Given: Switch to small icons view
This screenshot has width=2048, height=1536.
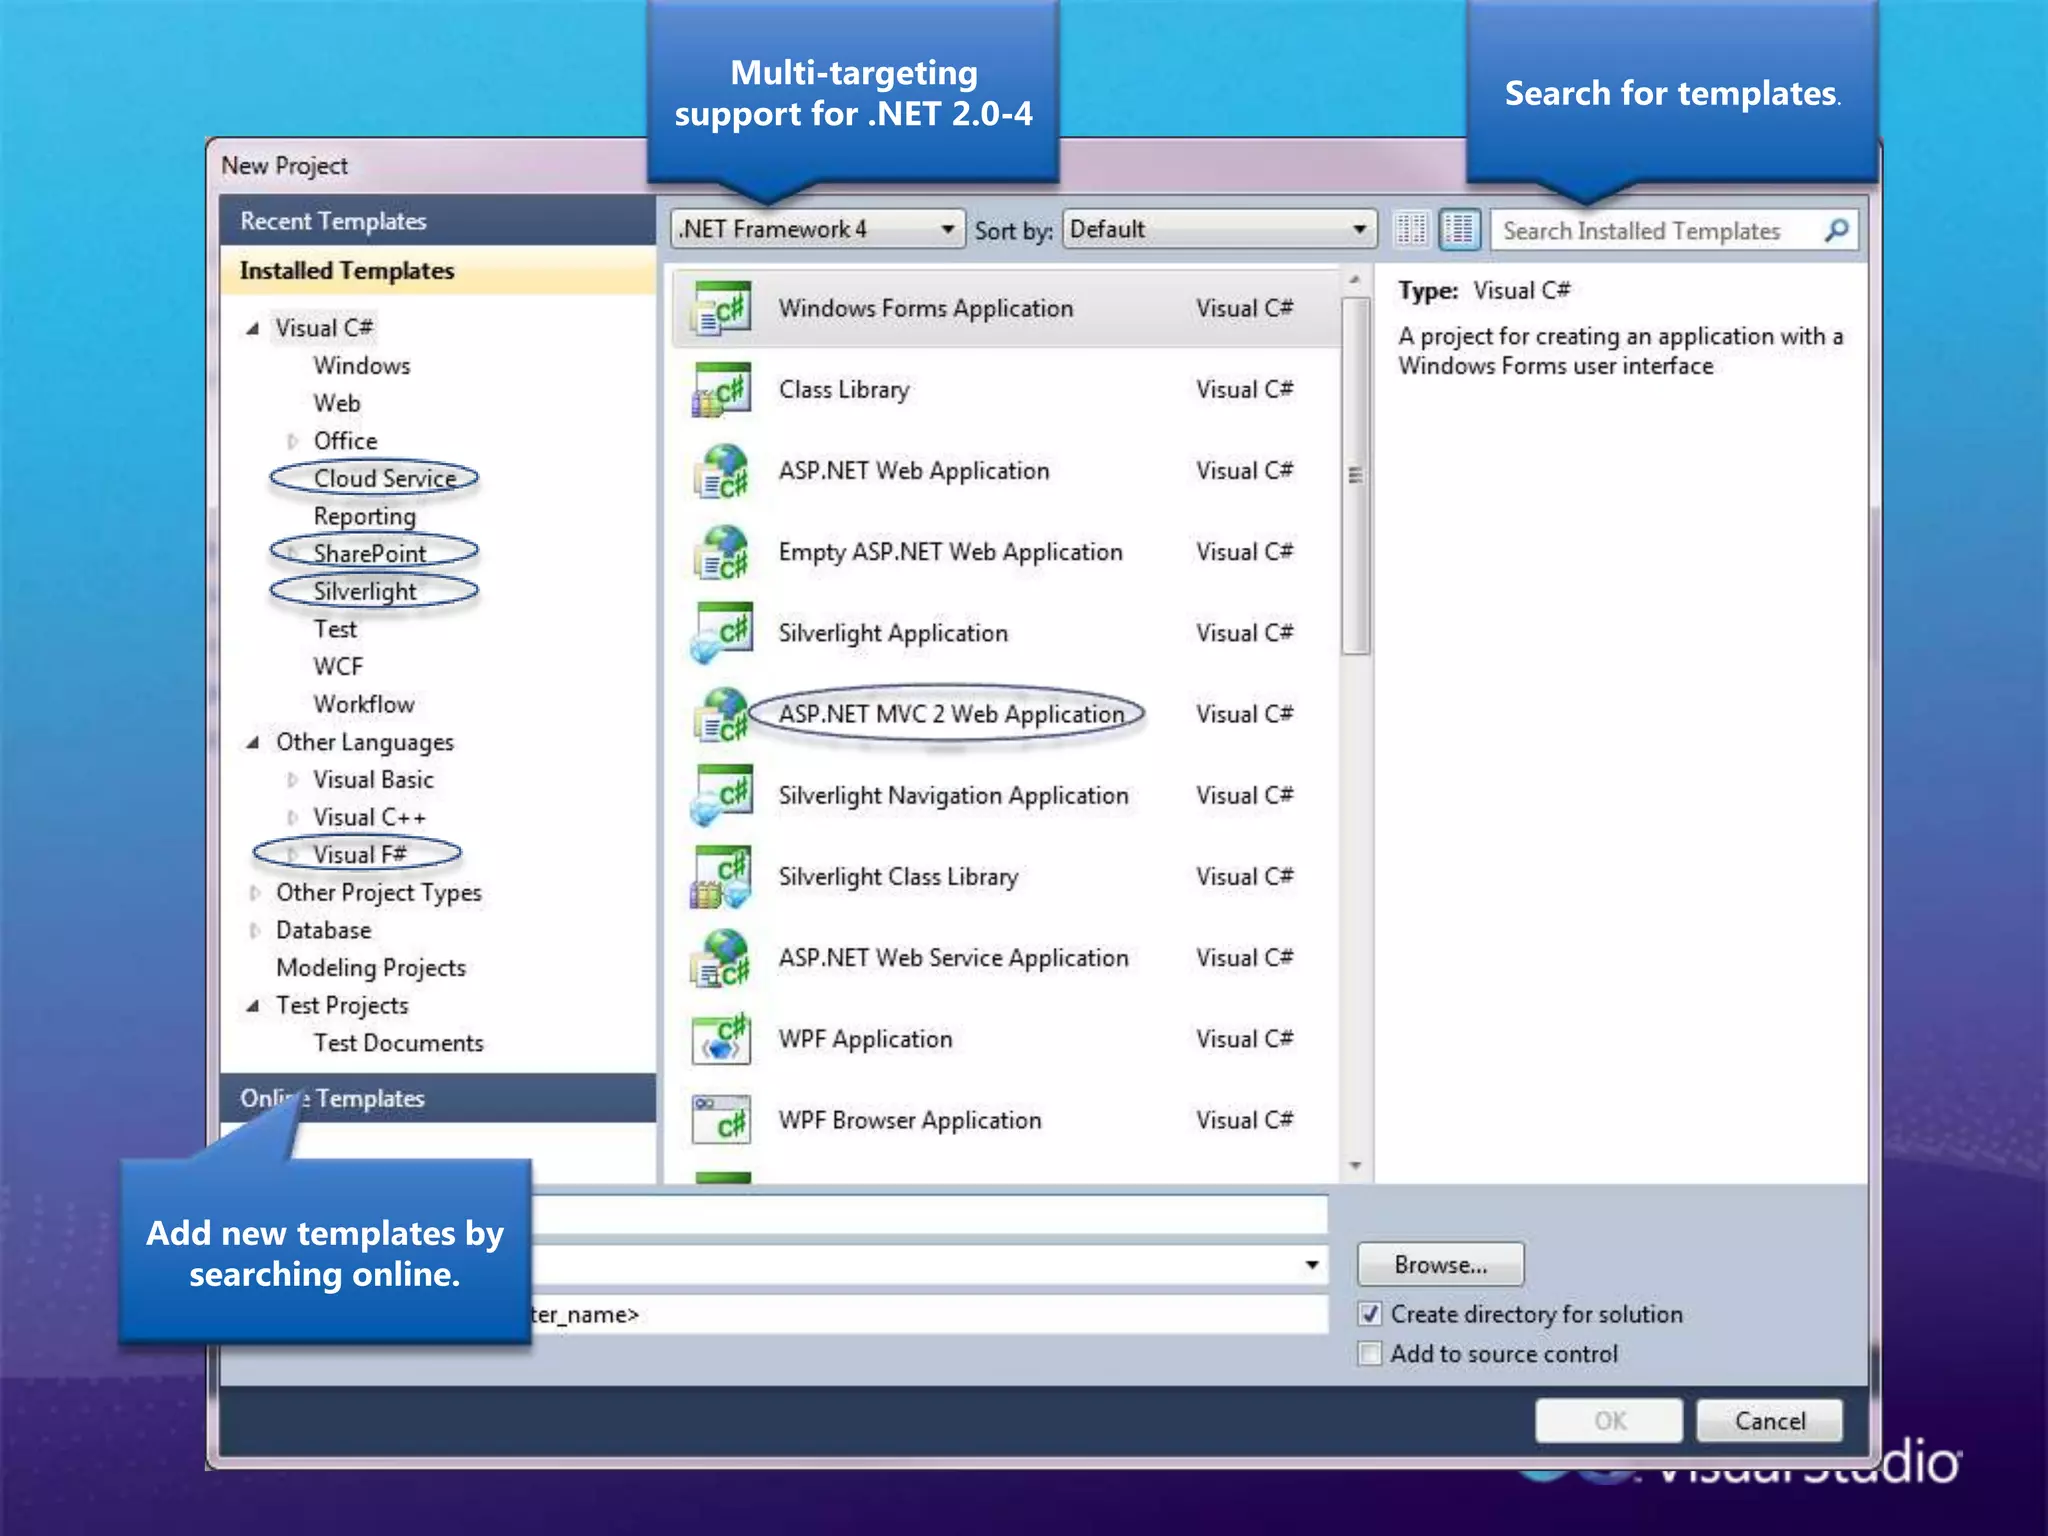Looking at the screenshot, I should [1411, 230].
